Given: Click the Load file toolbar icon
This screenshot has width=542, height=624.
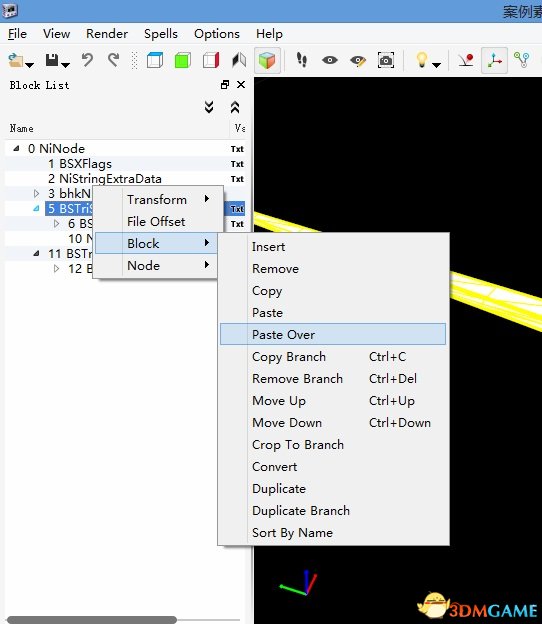Looking at the screenshot, I should coord(16,60).
